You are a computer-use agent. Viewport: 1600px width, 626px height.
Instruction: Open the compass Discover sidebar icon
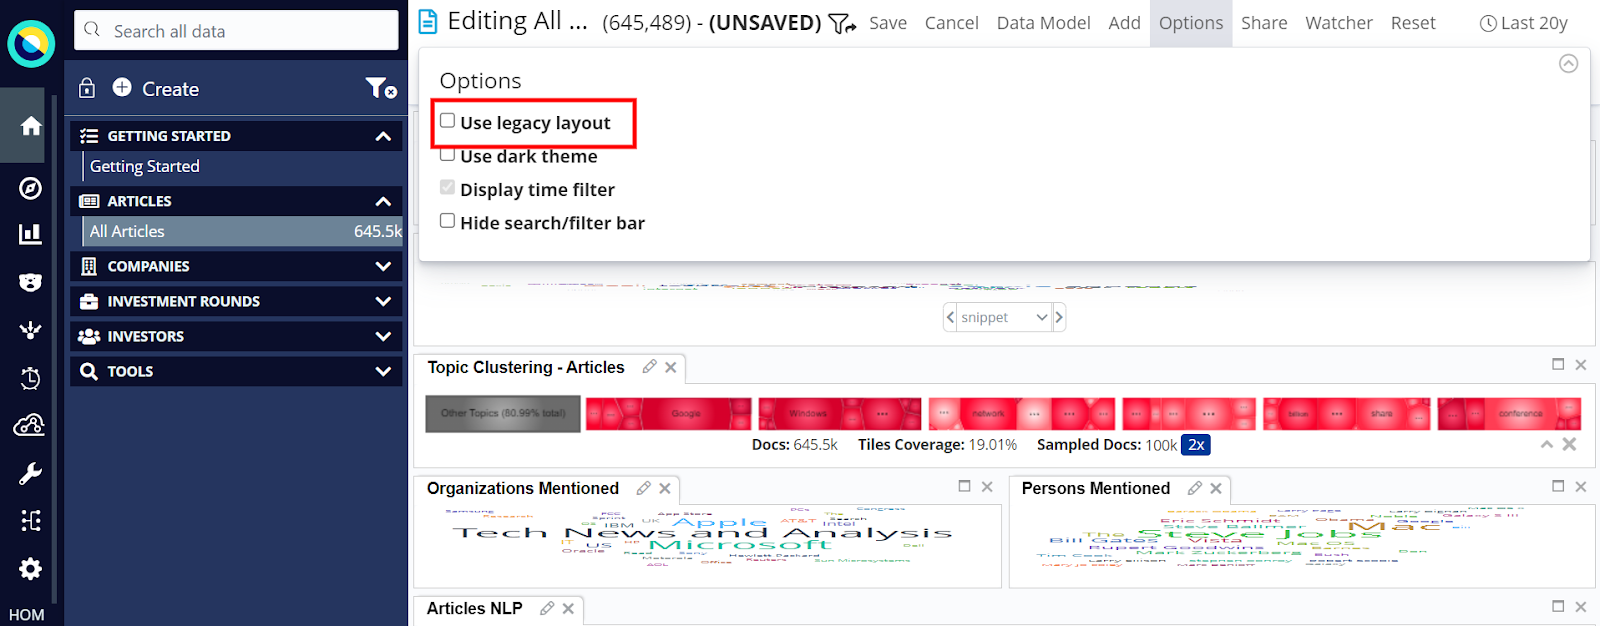coord(31,188)
